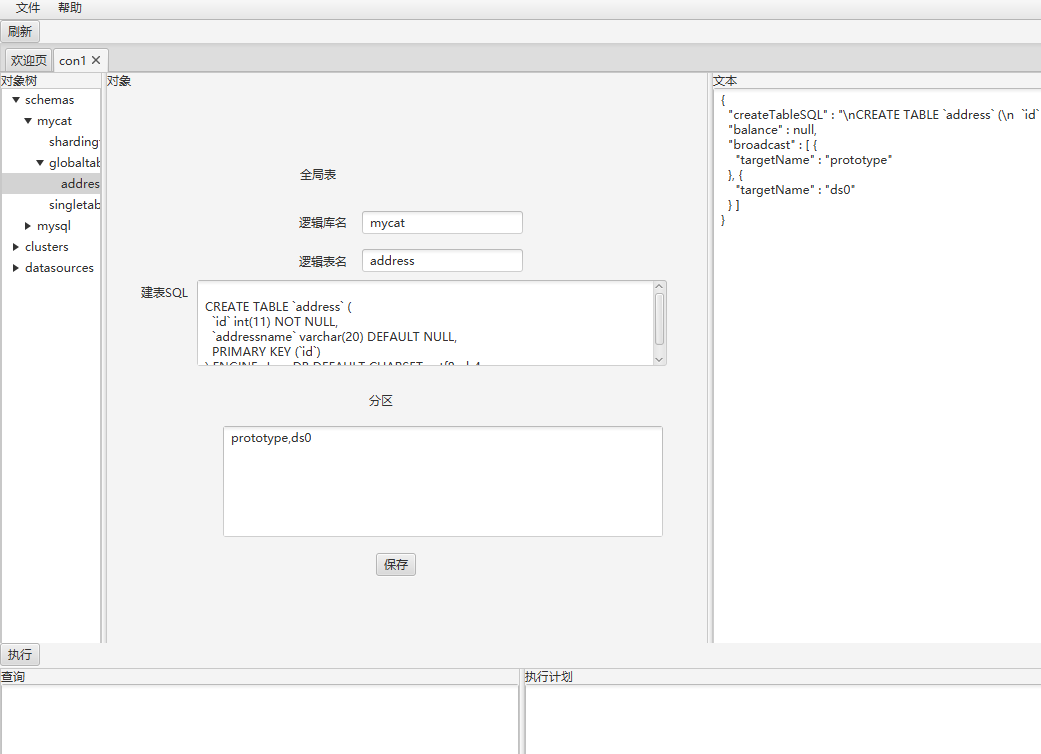Image resolution: width=1041 pixels, height=754 pixels.
Task: Expand the clusters tree node
Action: 16,247
